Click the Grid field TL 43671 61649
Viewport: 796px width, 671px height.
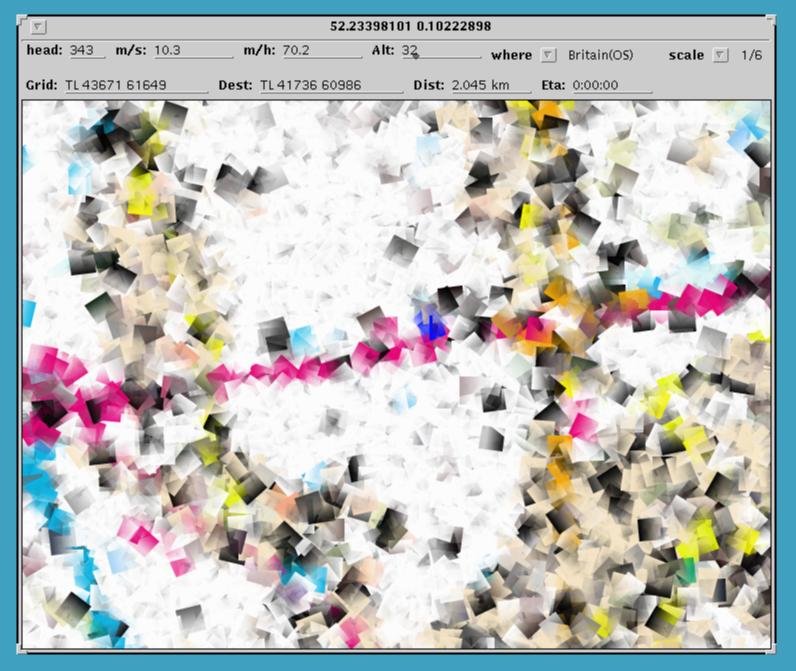(x=137, y=85)
